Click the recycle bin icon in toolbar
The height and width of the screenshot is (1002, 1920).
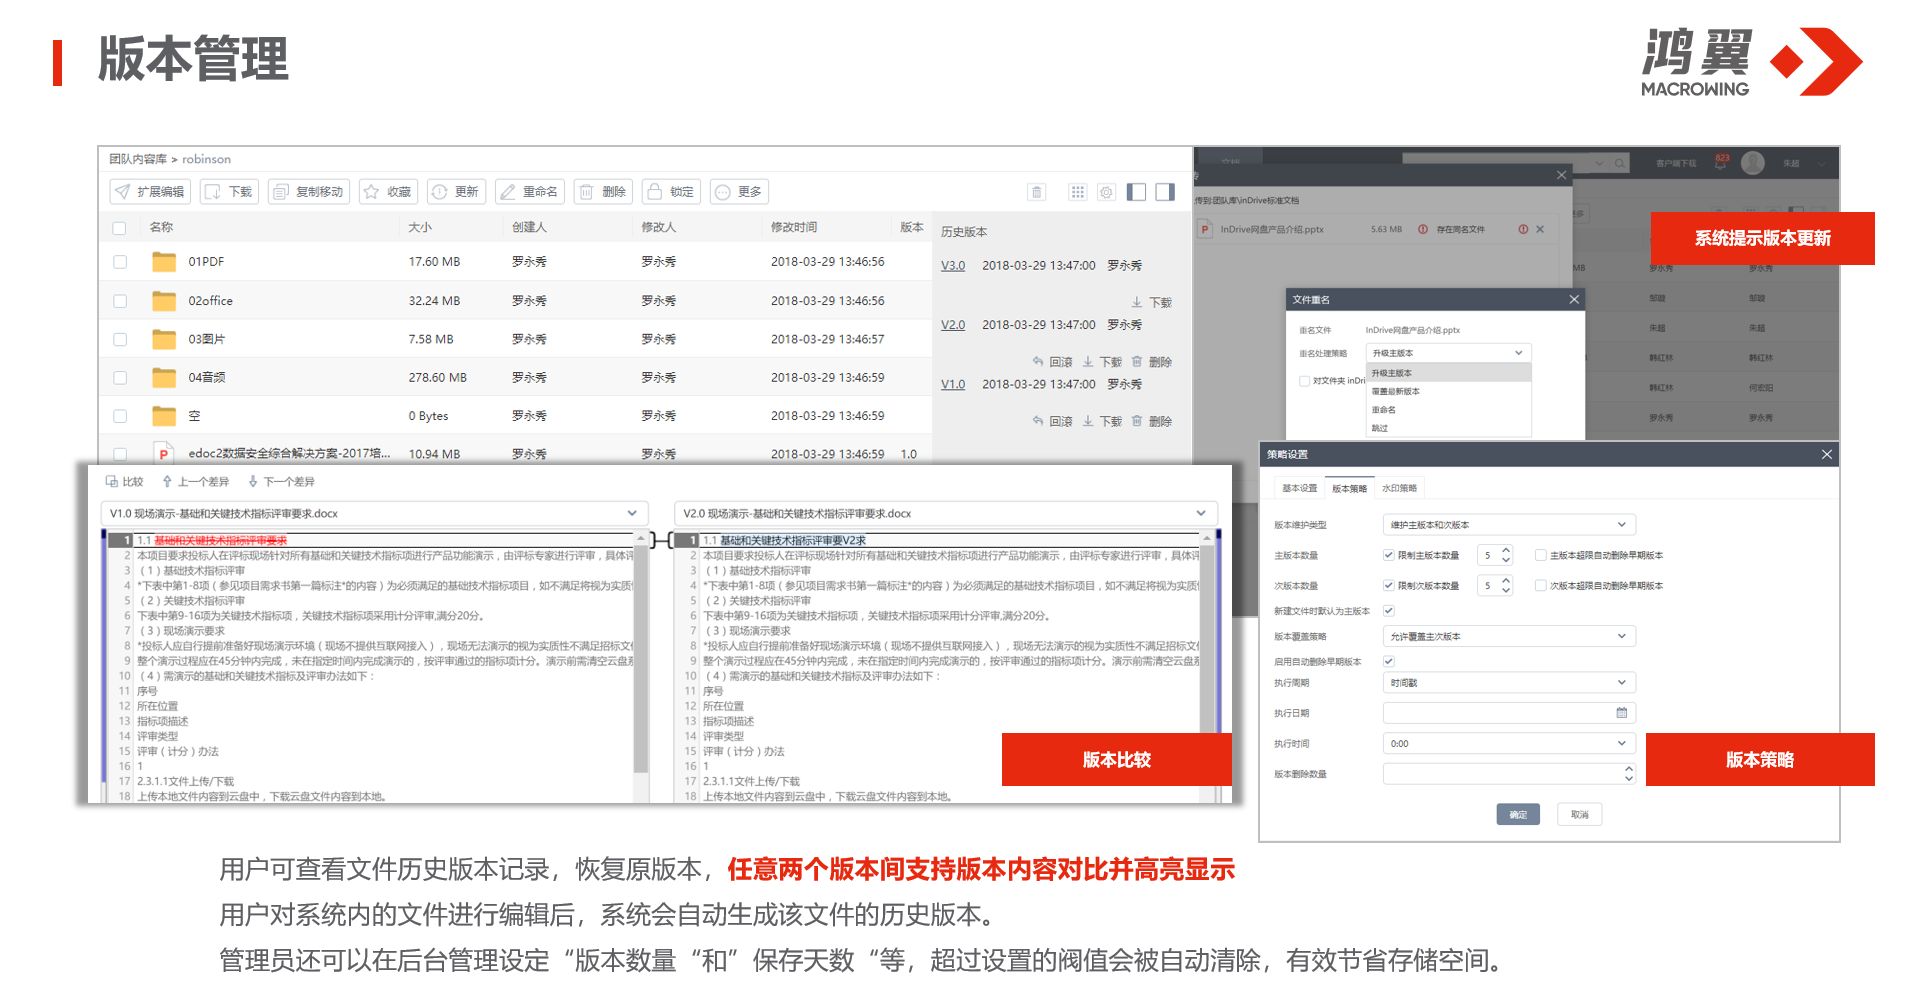coord(1037,192)
